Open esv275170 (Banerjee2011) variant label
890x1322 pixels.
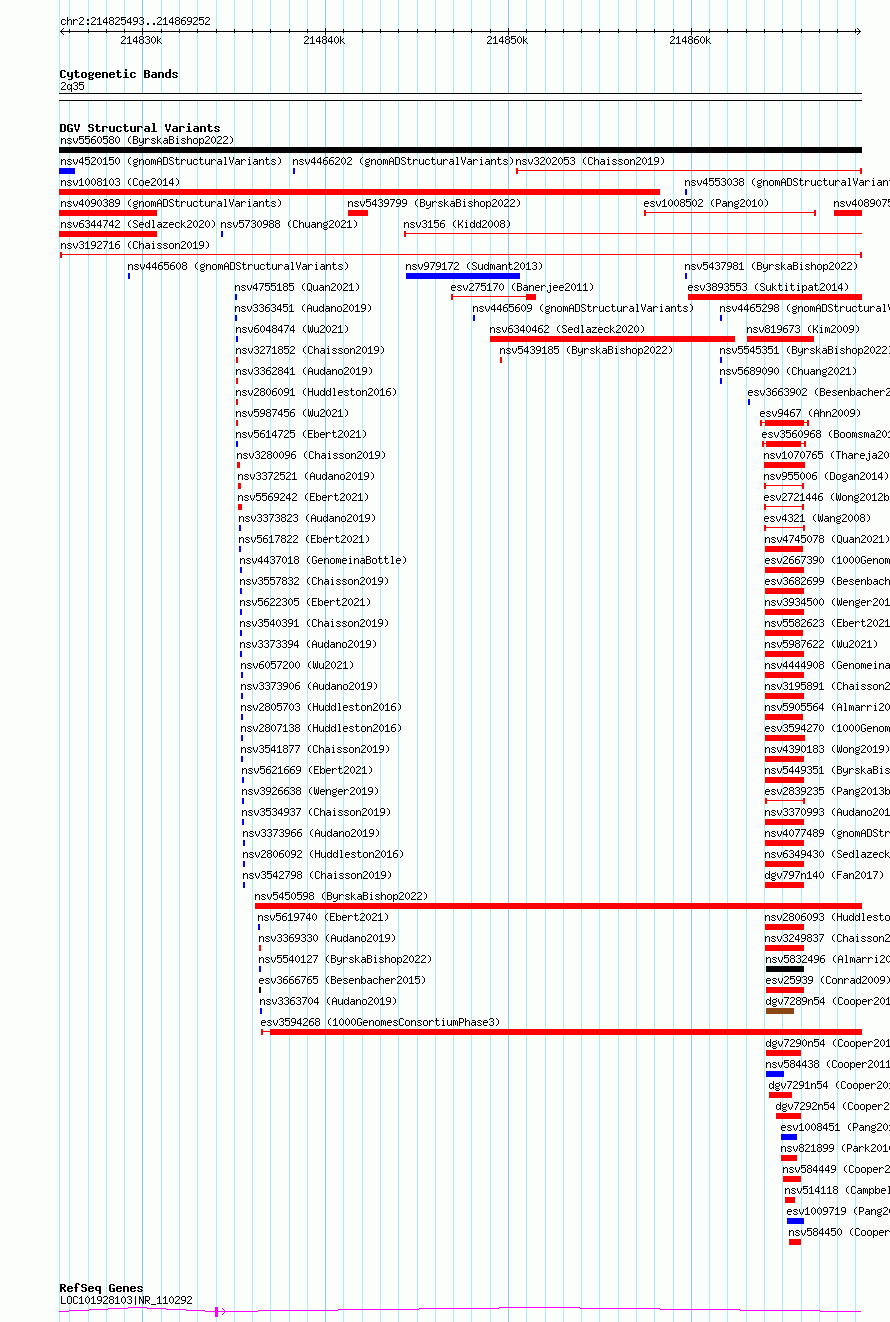pyautogui.click(x=522, y=287)
